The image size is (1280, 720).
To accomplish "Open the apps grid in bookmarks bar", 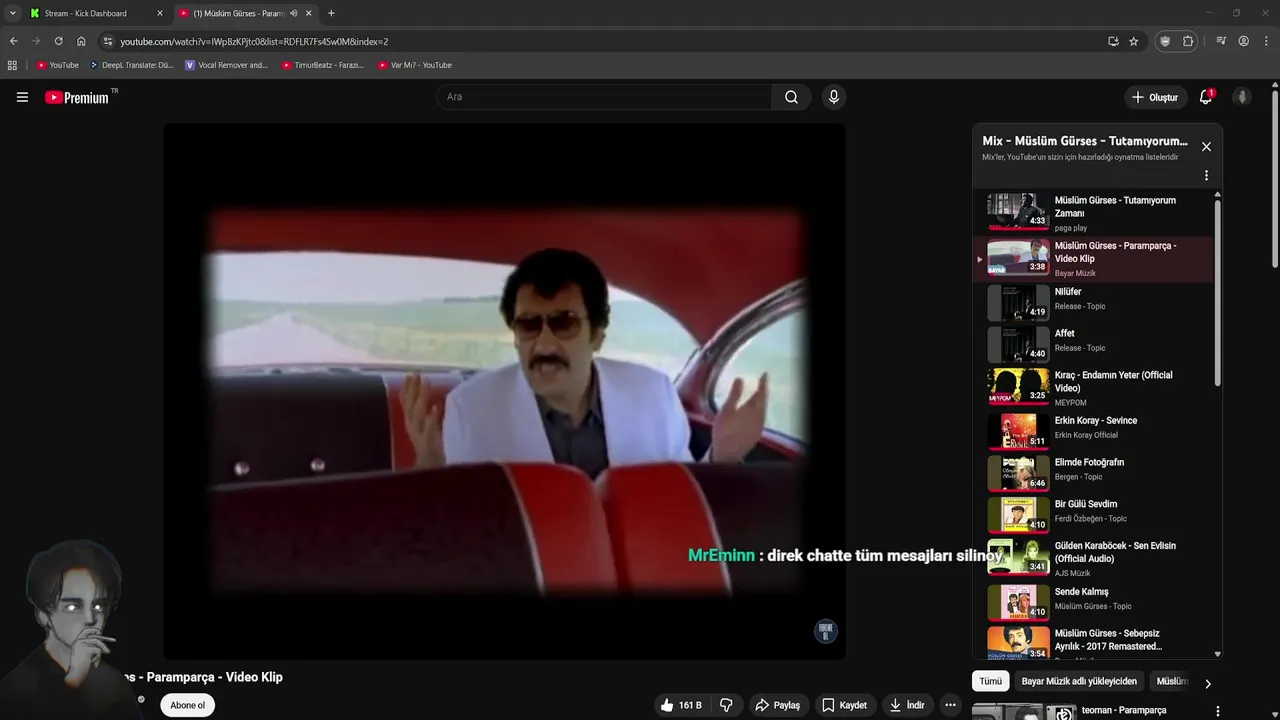I will pyautogui.click(x=12, y=65).
